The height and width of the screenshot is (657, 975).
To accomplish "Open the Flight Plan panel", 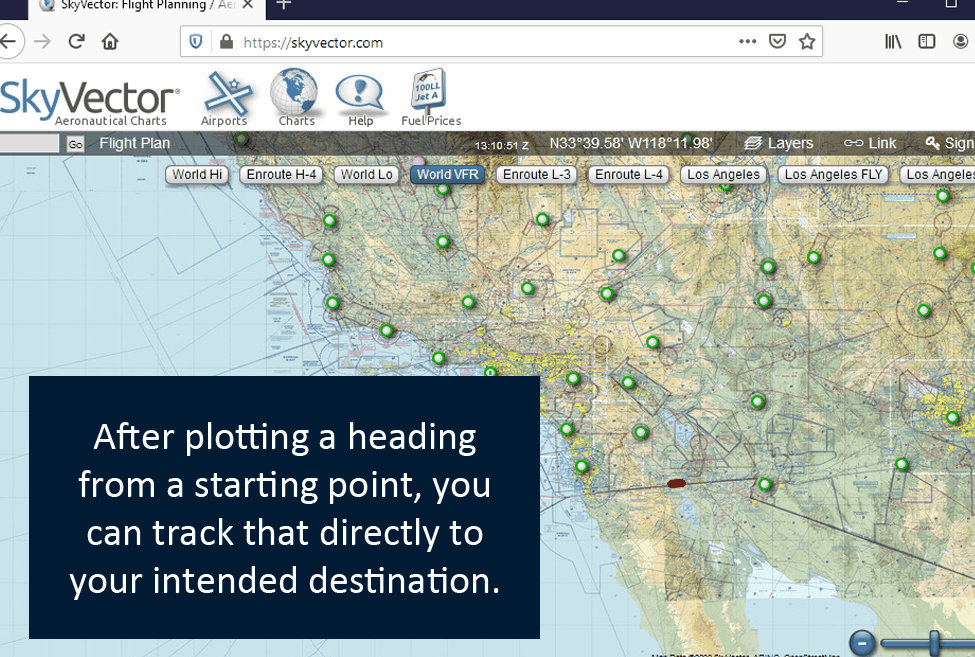I will [134, 144].
